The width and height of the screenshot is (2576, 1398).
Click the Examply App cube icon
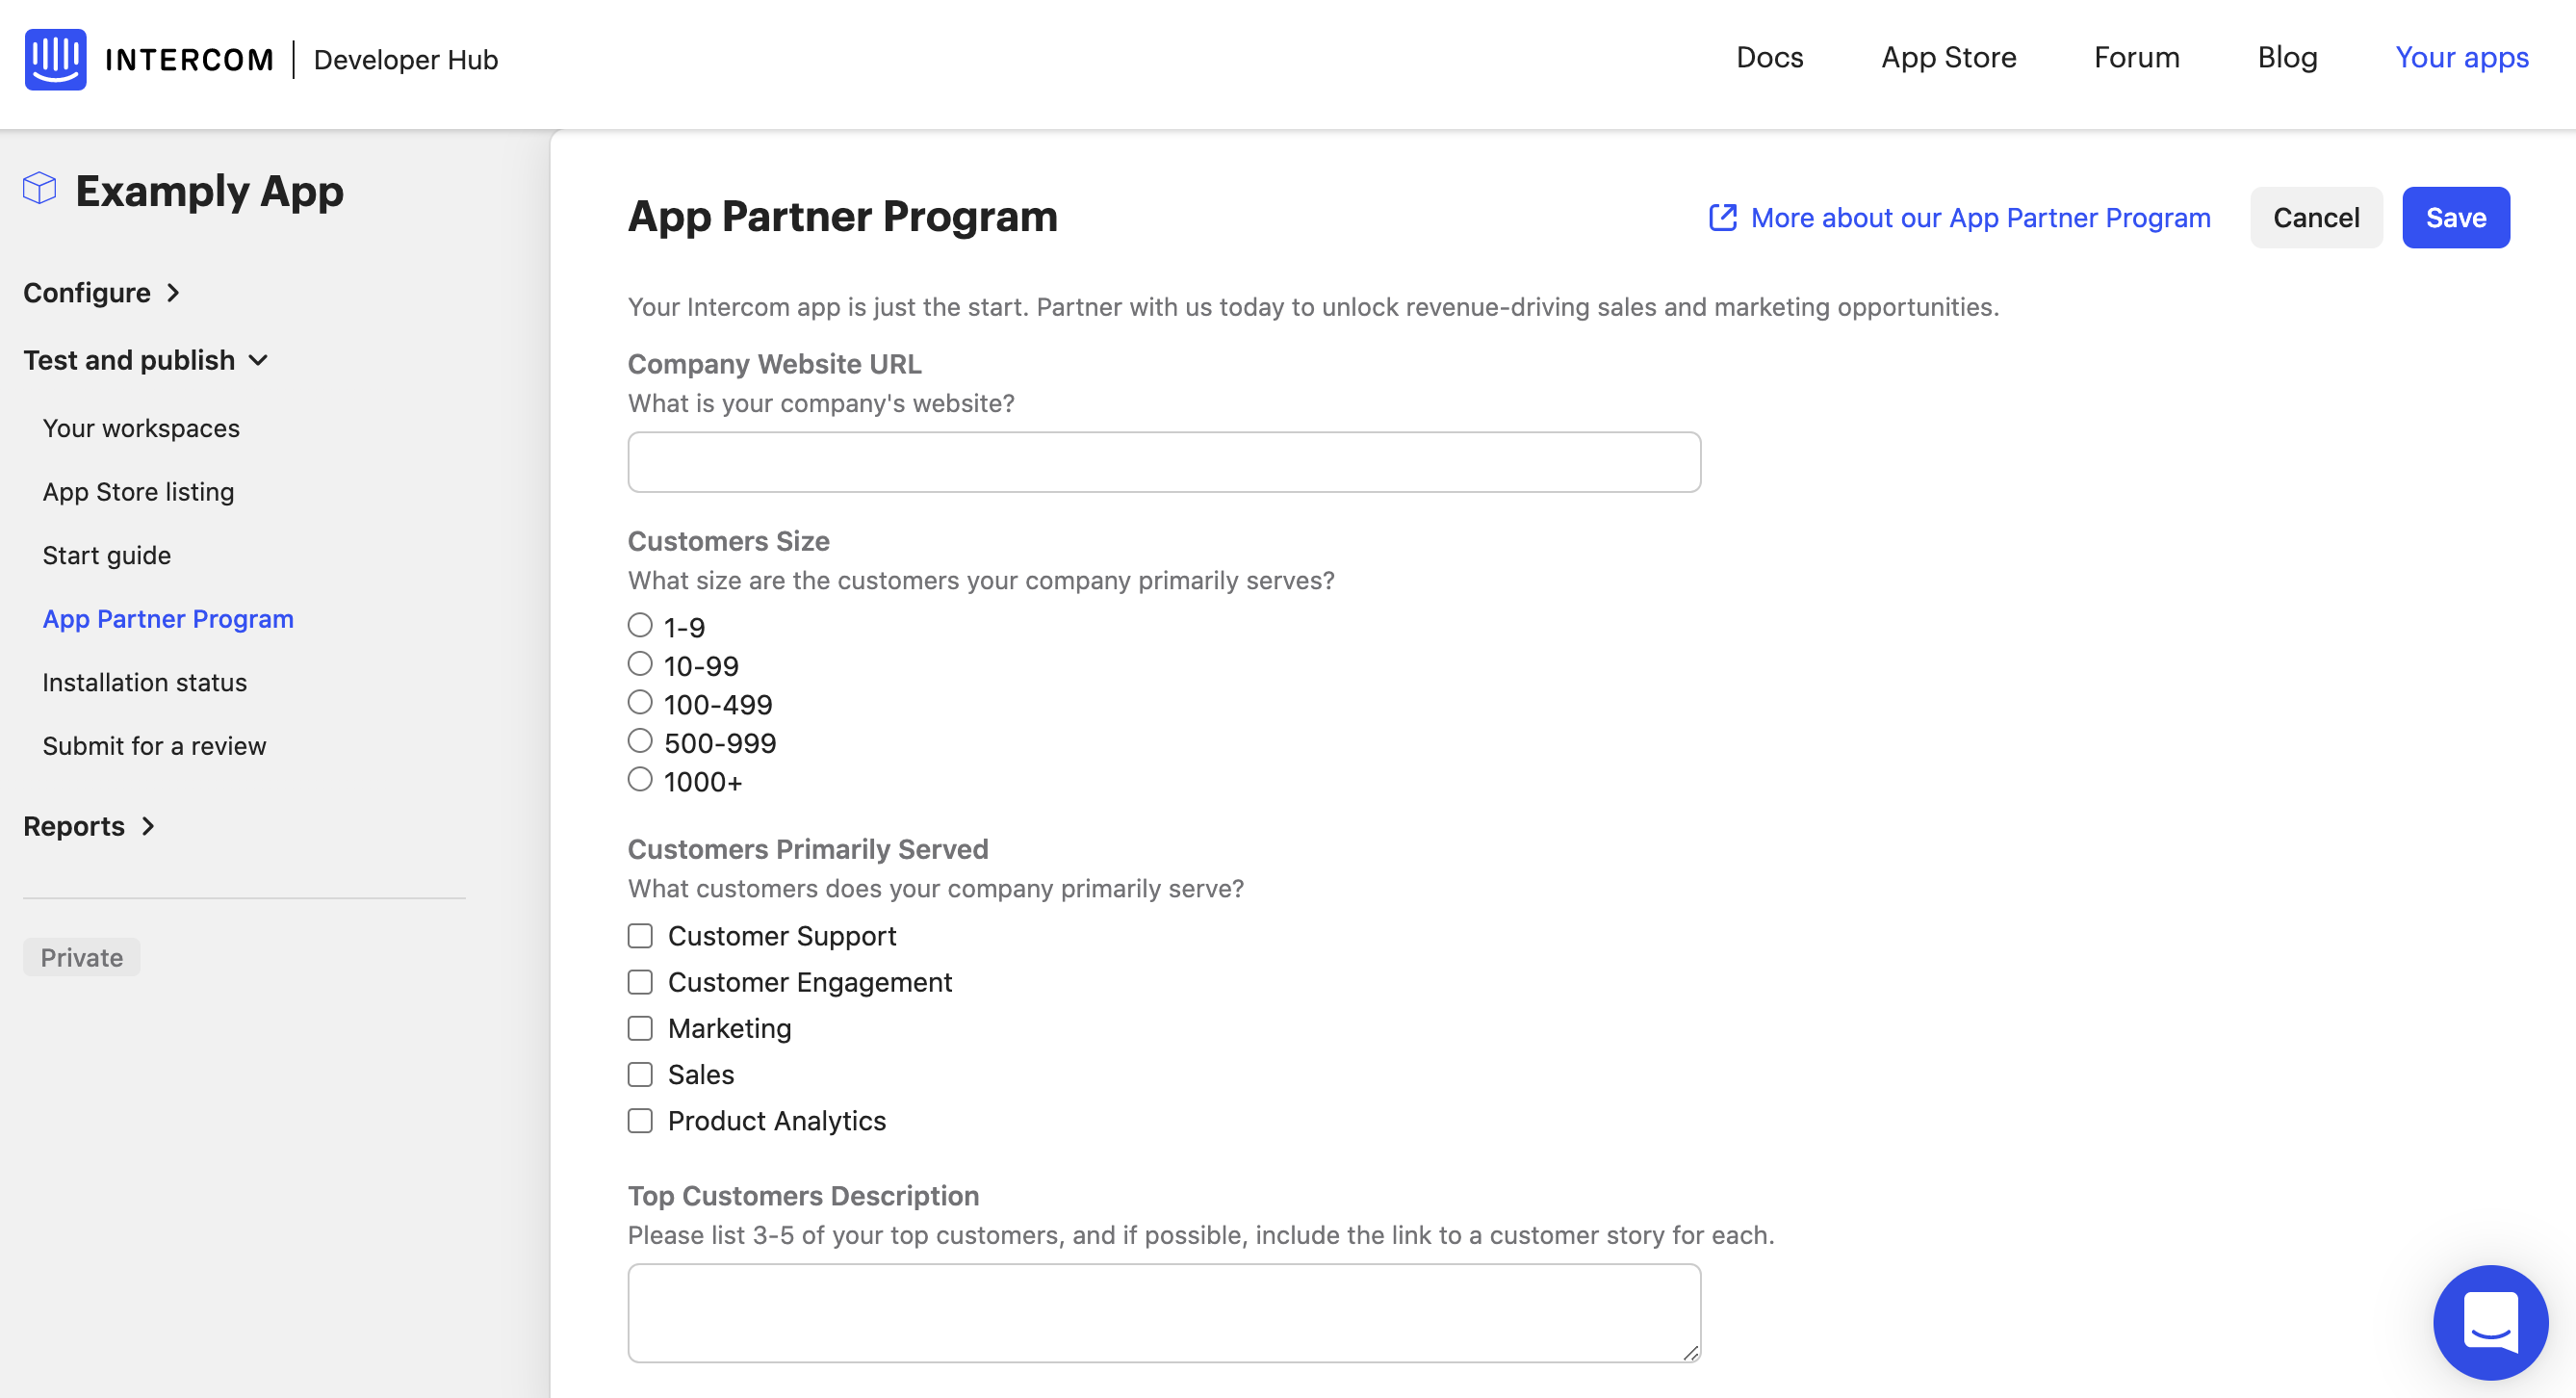click(x=40, y=188)
